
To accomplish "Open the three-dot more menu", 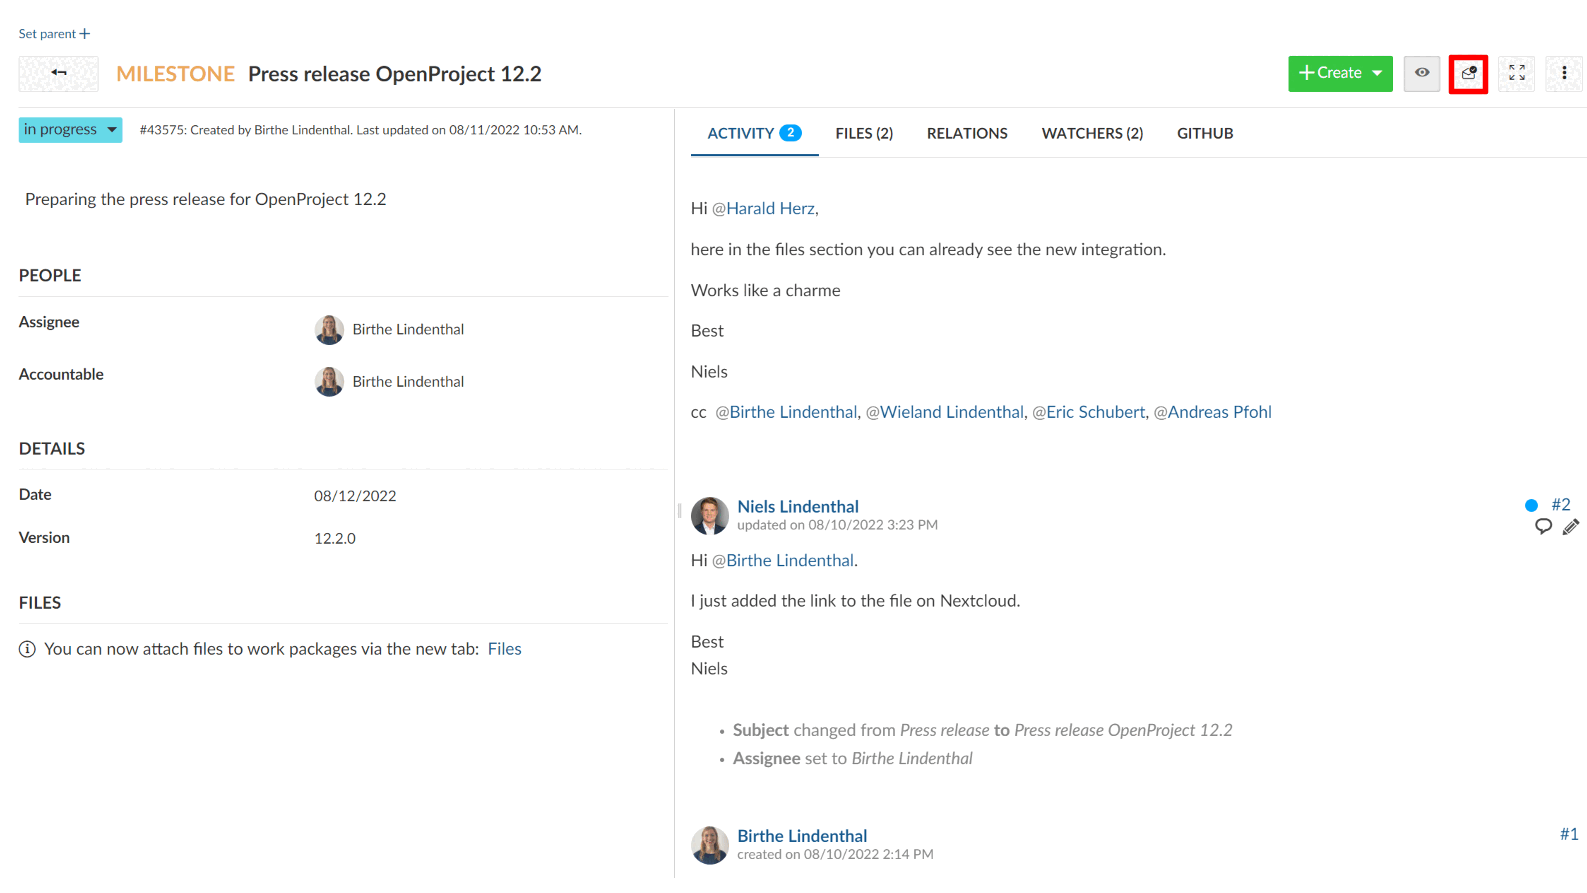I will click(x=1564, y=73).
